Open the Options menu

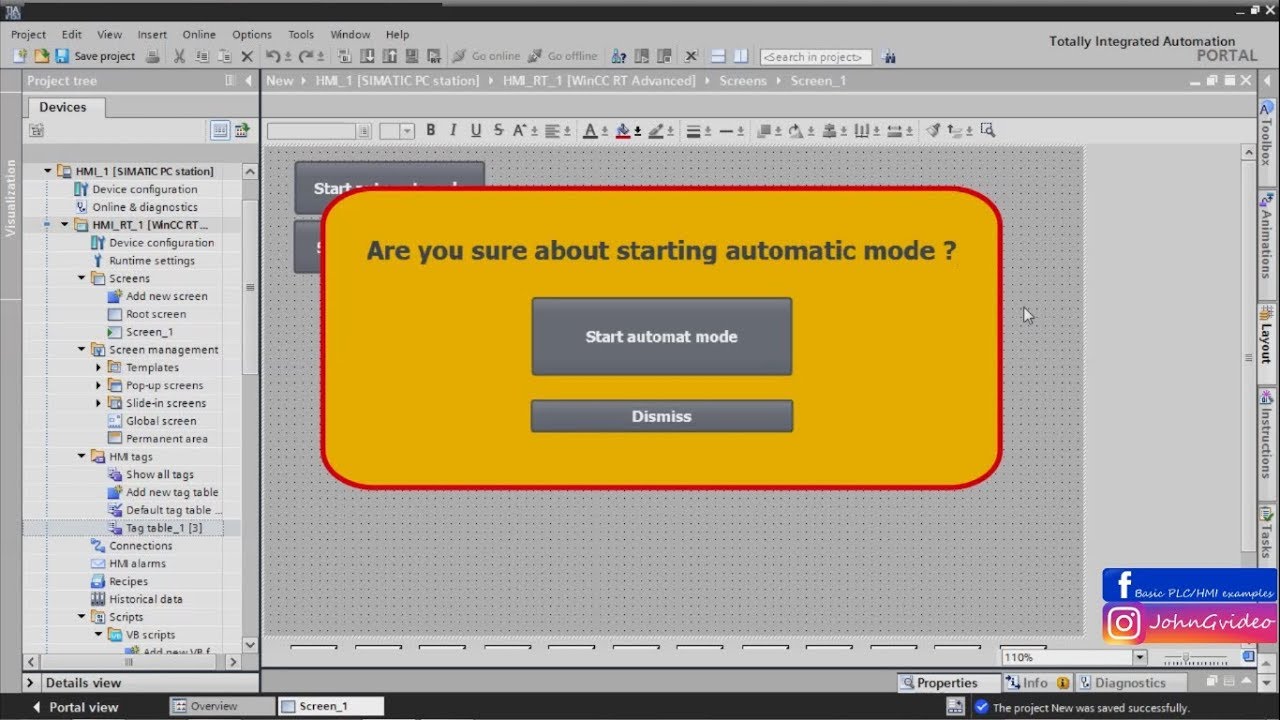coord(252,34)
